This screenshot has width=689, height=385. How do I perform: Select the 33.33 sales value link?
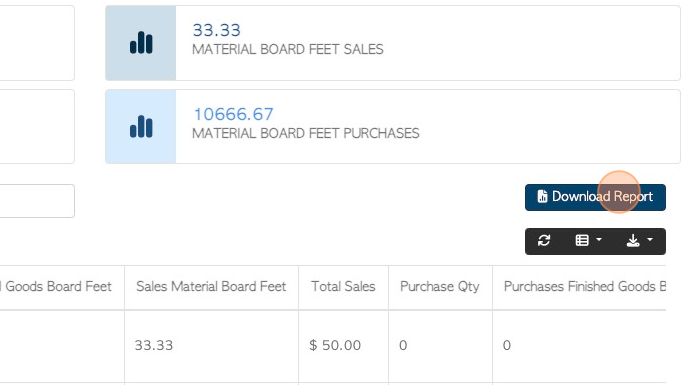(x=216, y=30)
